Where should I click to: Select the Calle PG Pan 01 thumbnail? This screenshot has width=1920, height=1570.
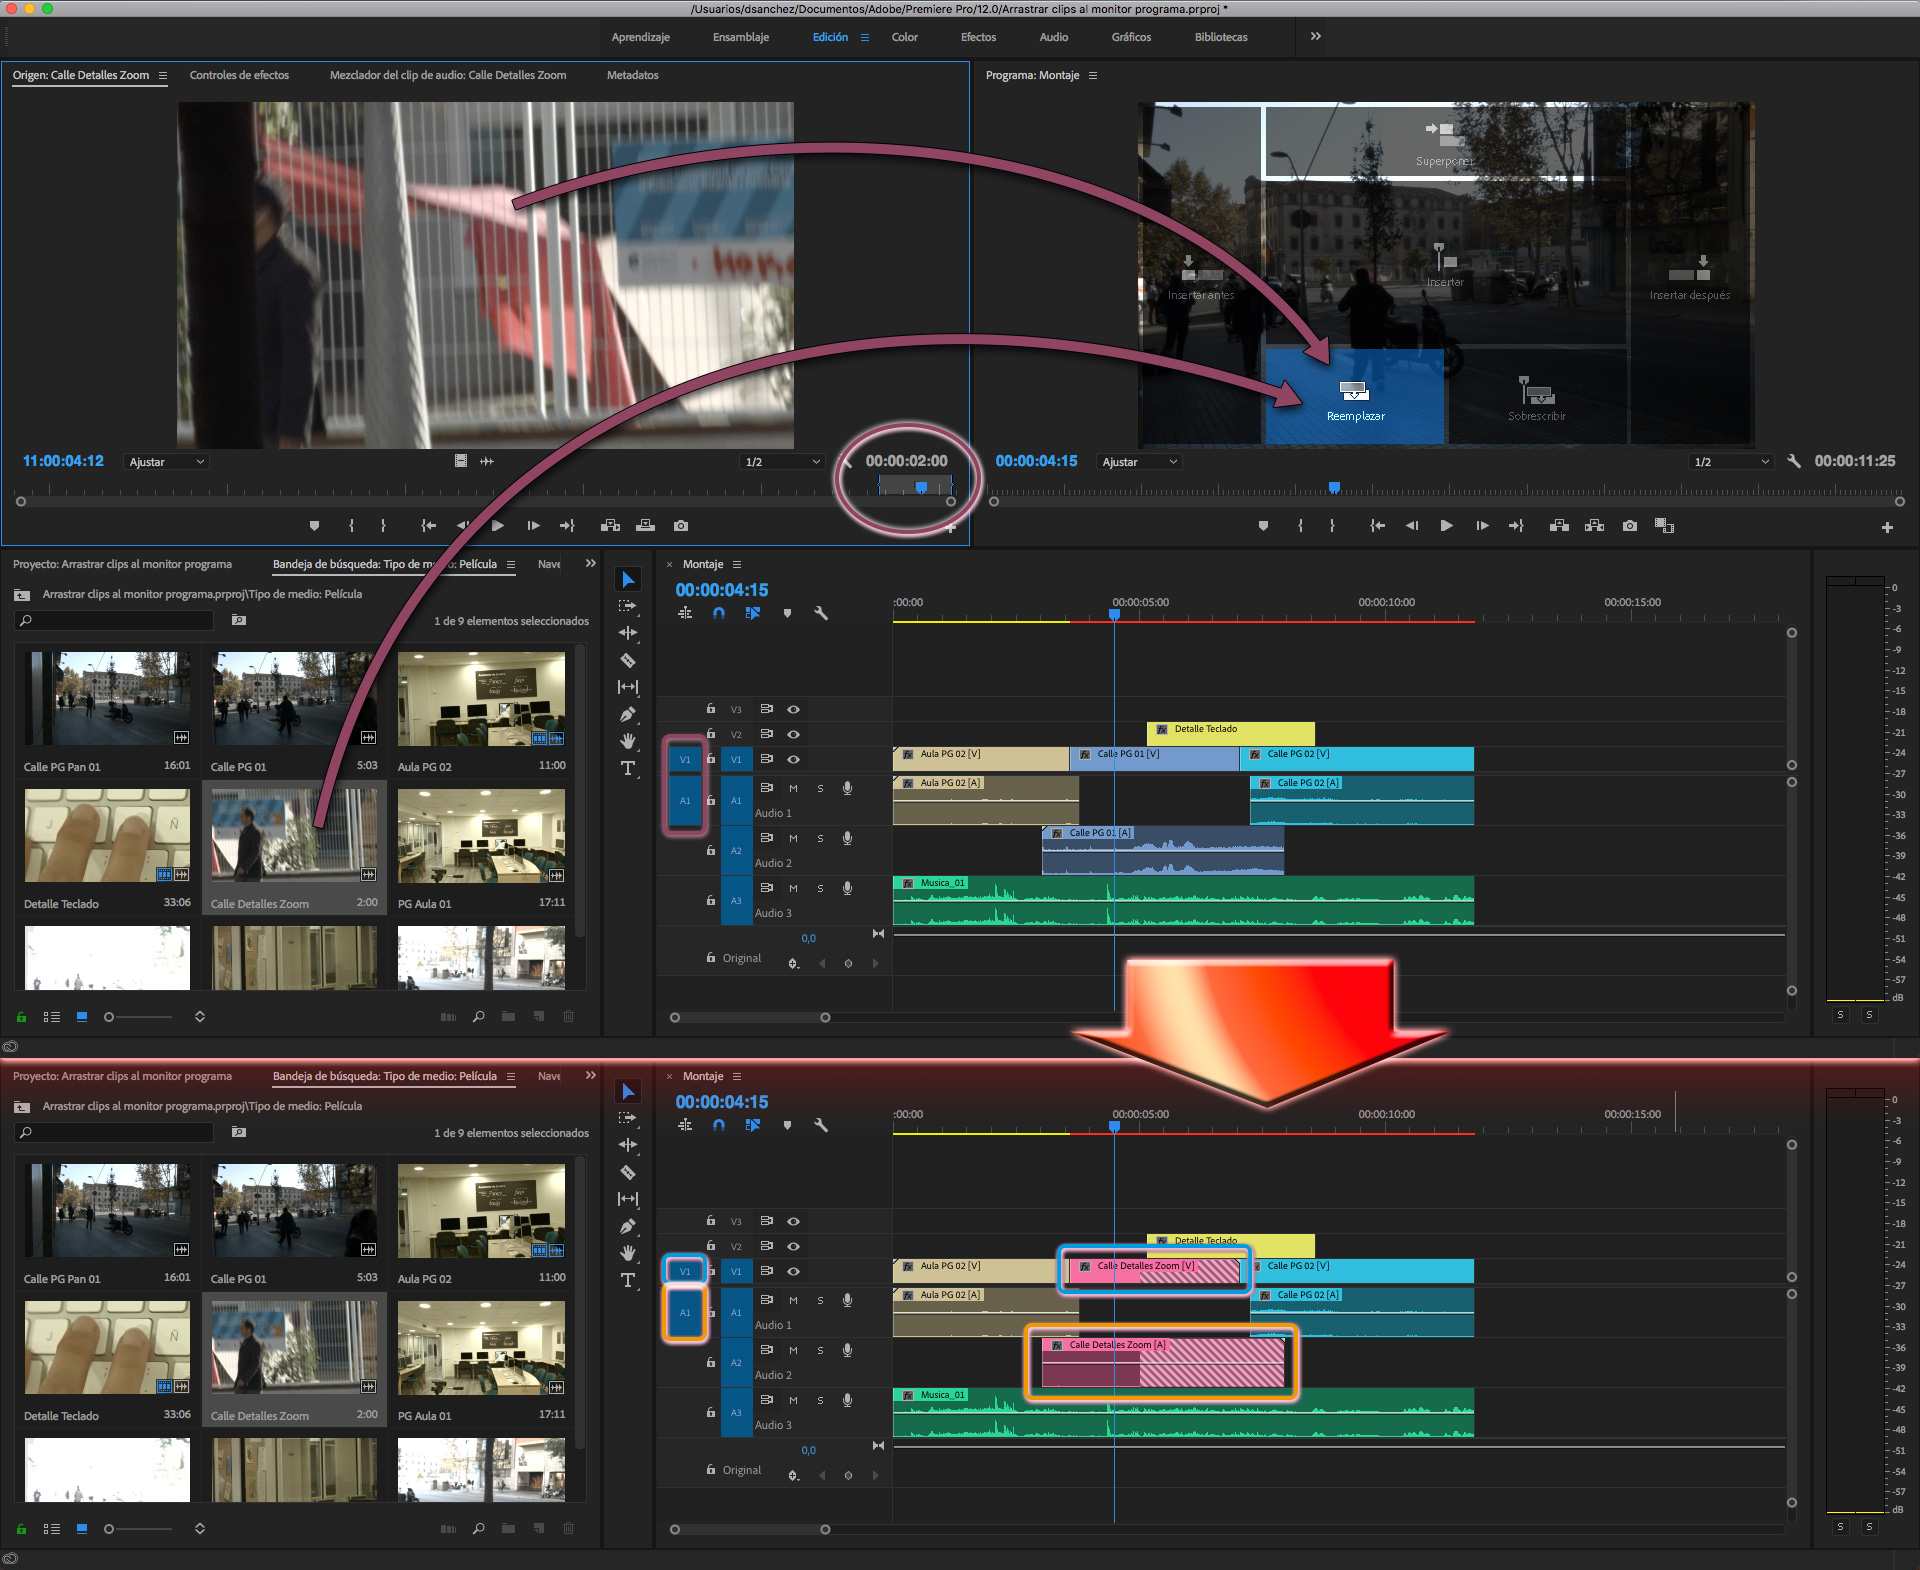pyautogui.click(x=107, y=698)
